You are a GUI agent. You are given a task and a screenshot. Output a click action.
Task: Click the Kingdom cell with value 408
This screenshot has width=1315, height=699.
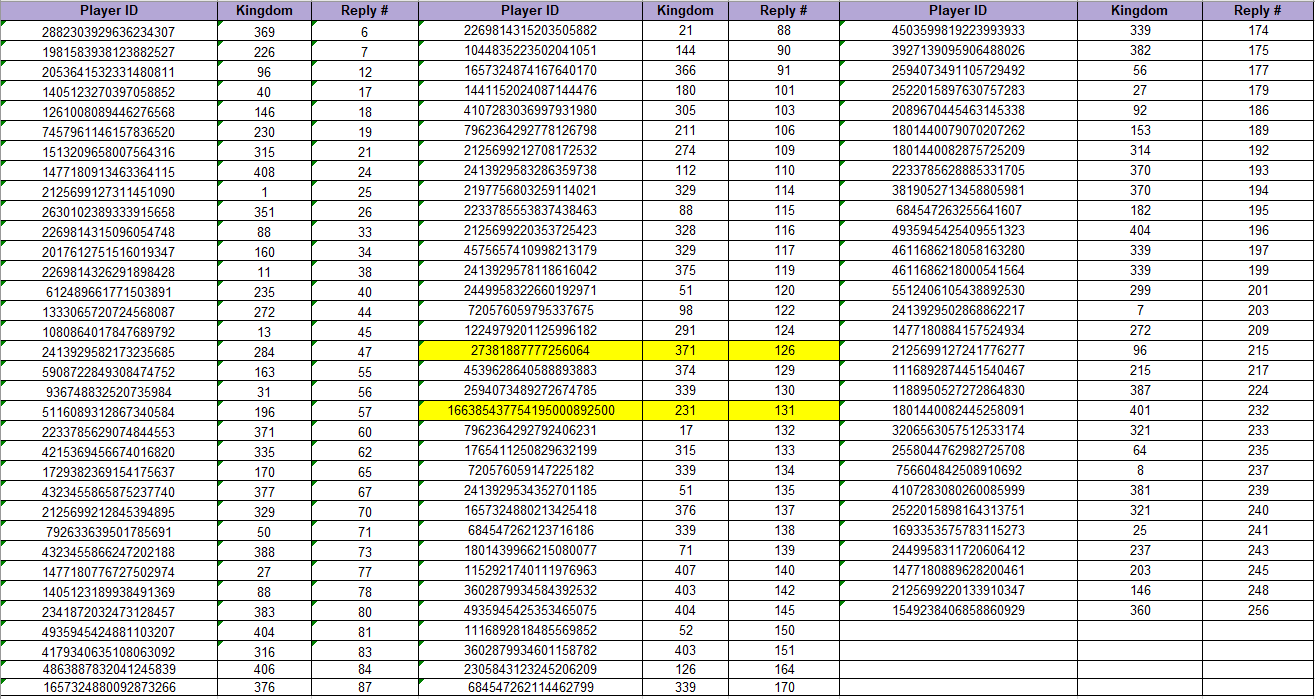pos(264,172)
